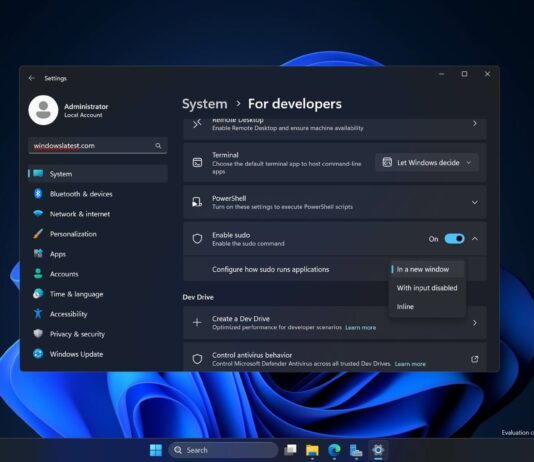Click the Dev Drive section heading
534x462 pixels.
(x=198, y=297)
